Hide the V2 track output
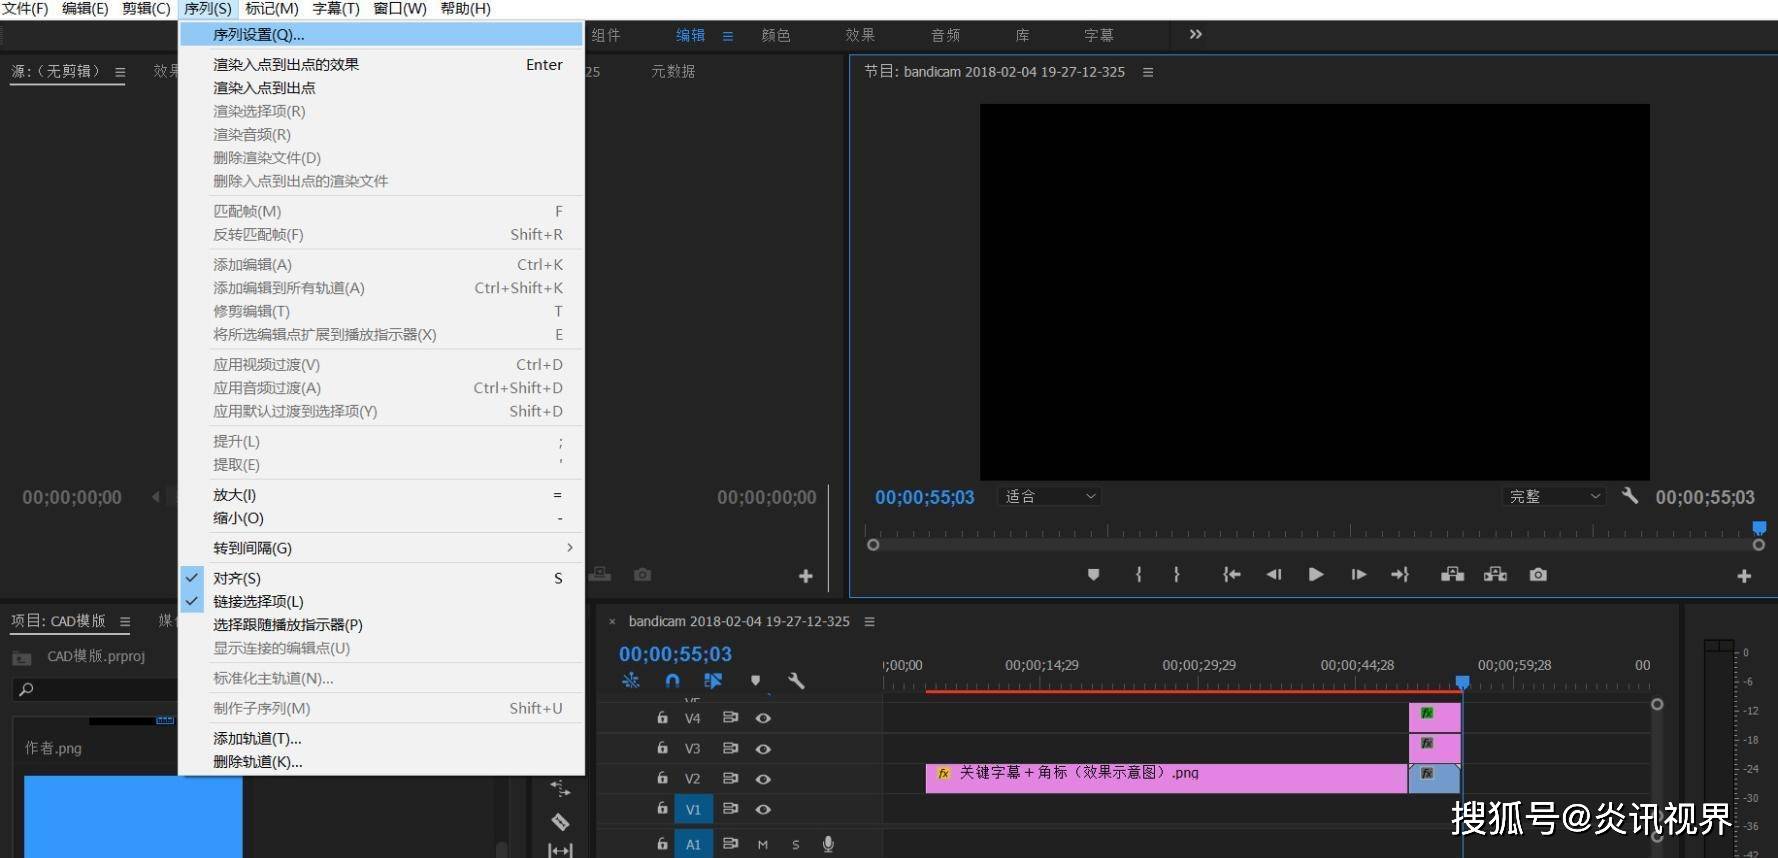The height and width of the screenshot is (858, 1778). (x=763, y=779)
